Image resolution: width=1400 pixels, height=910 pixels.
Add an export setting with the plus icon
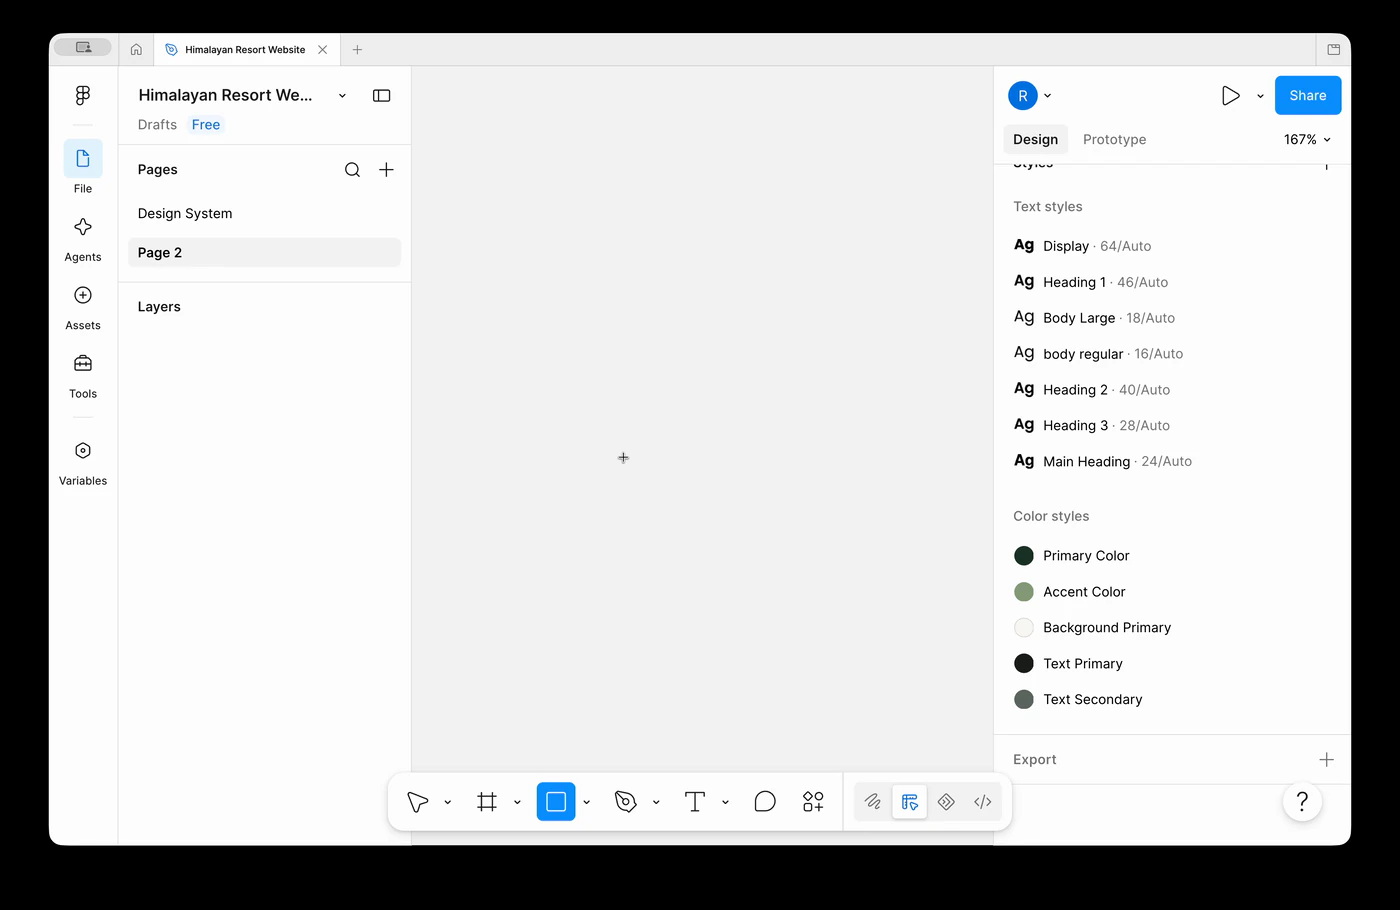coord(1326,760)
